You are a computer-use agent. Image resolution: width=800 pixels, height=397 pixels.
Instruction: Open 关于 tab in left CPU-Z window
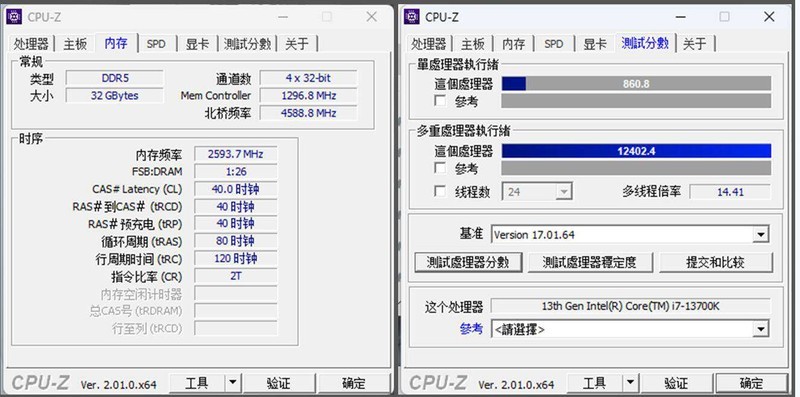click(x=297, y=44)
